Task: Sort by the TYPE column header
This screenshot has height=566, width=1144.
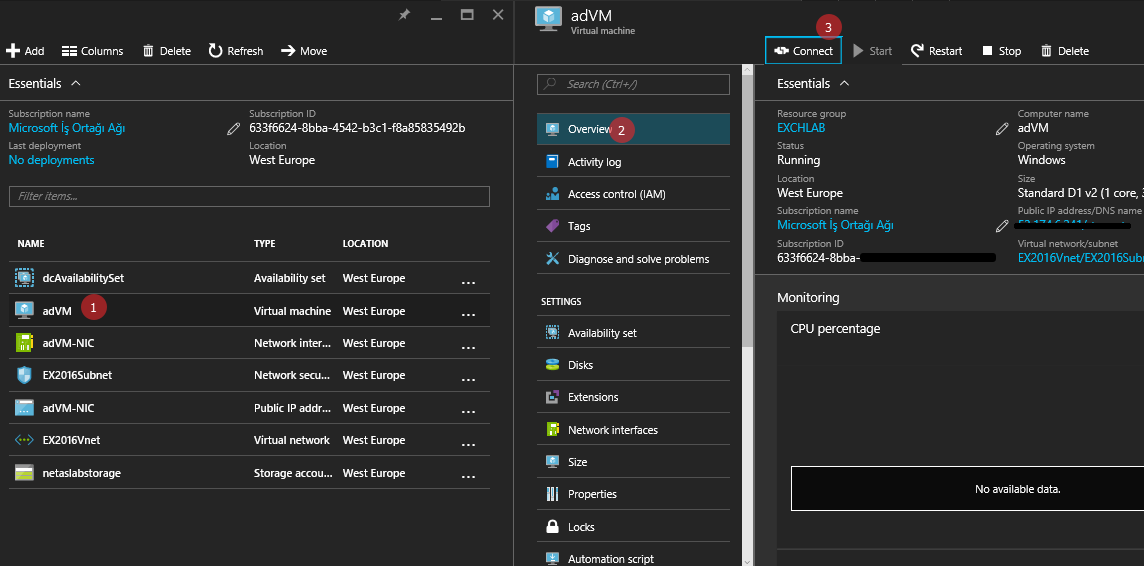Action: 265,244
